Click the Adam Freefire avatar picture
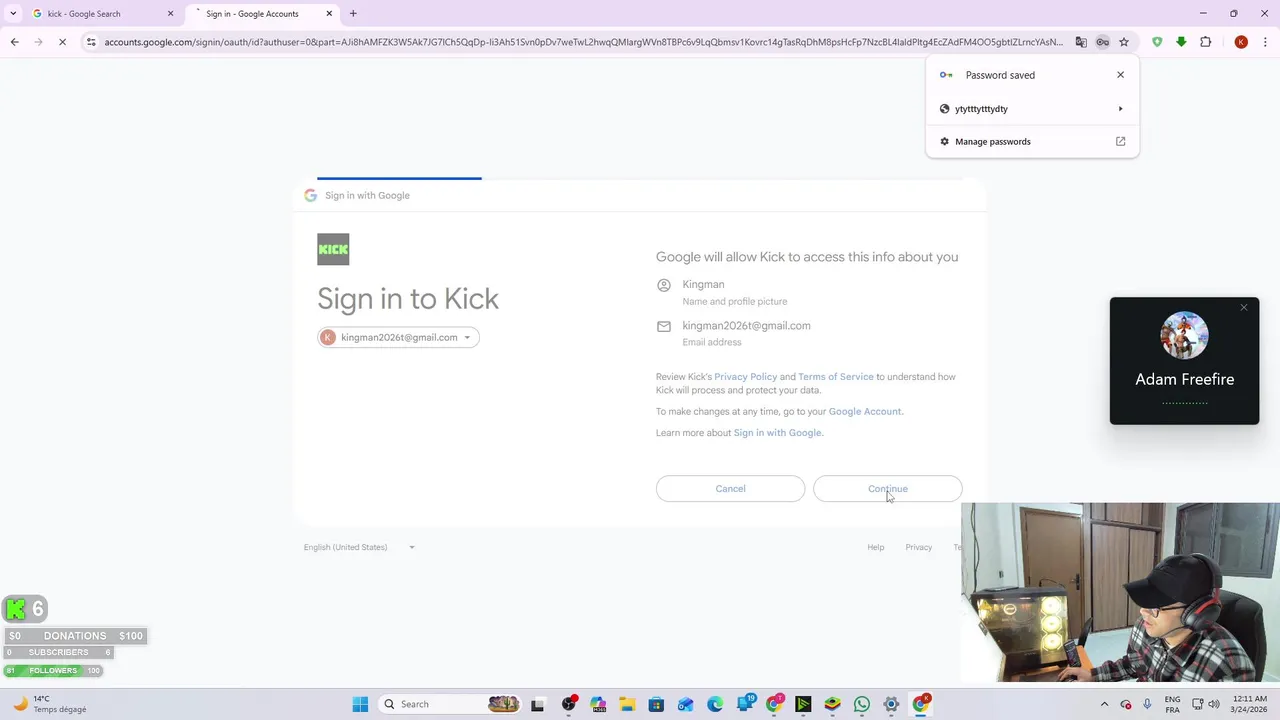This screenshot has width=1280, height=720. tap(1184, 335)
